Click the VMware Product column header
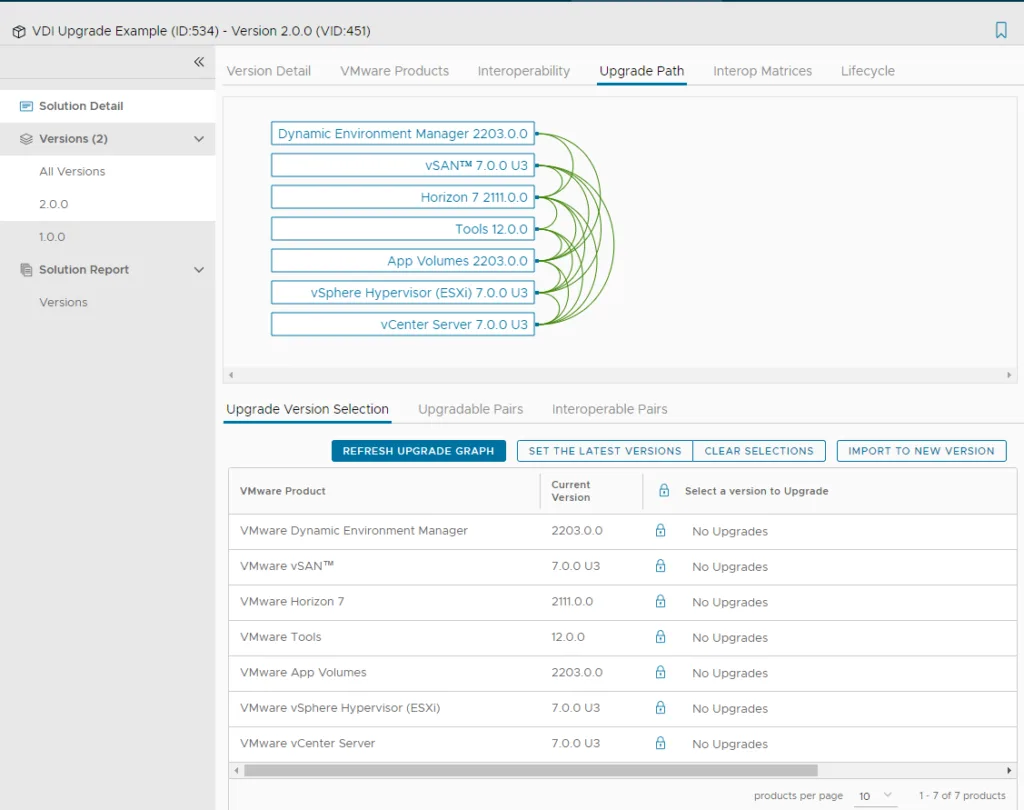This screenshot has width=1024, height=810. (x=283, y=491)
